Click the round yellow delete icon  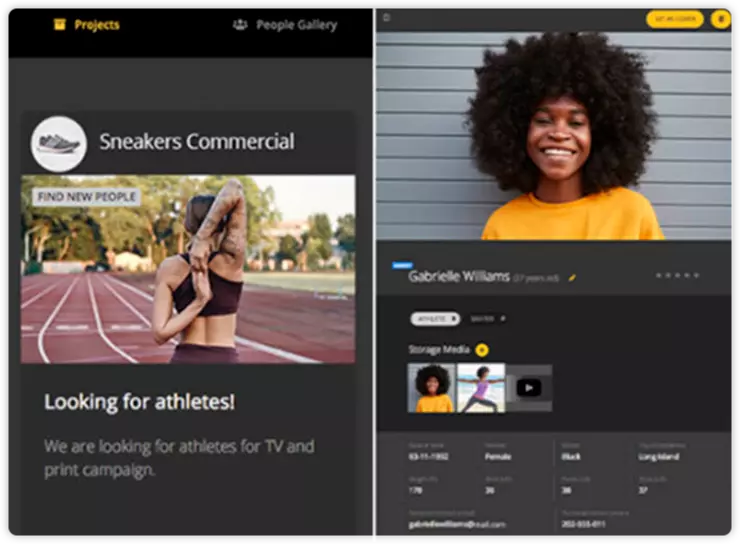[719, 19]
